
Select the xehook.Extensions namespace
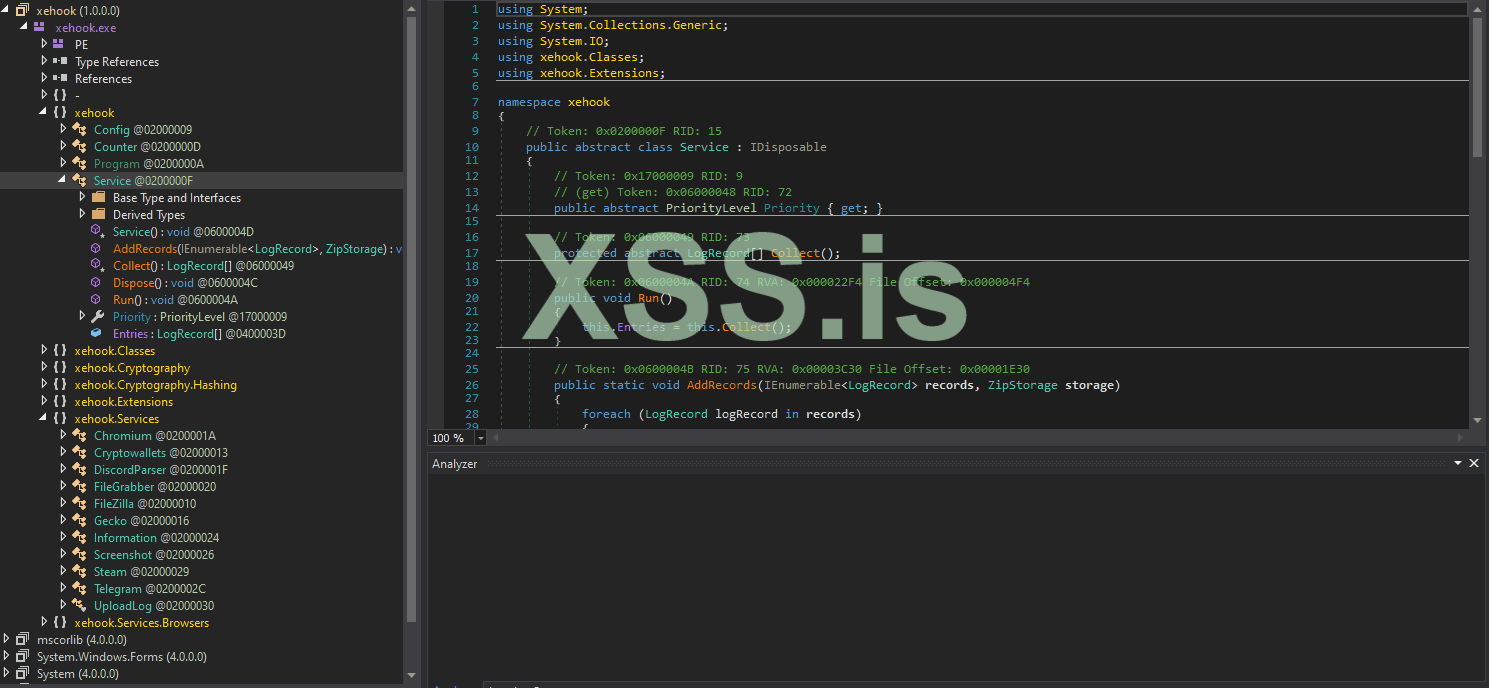tap(125, 402)
